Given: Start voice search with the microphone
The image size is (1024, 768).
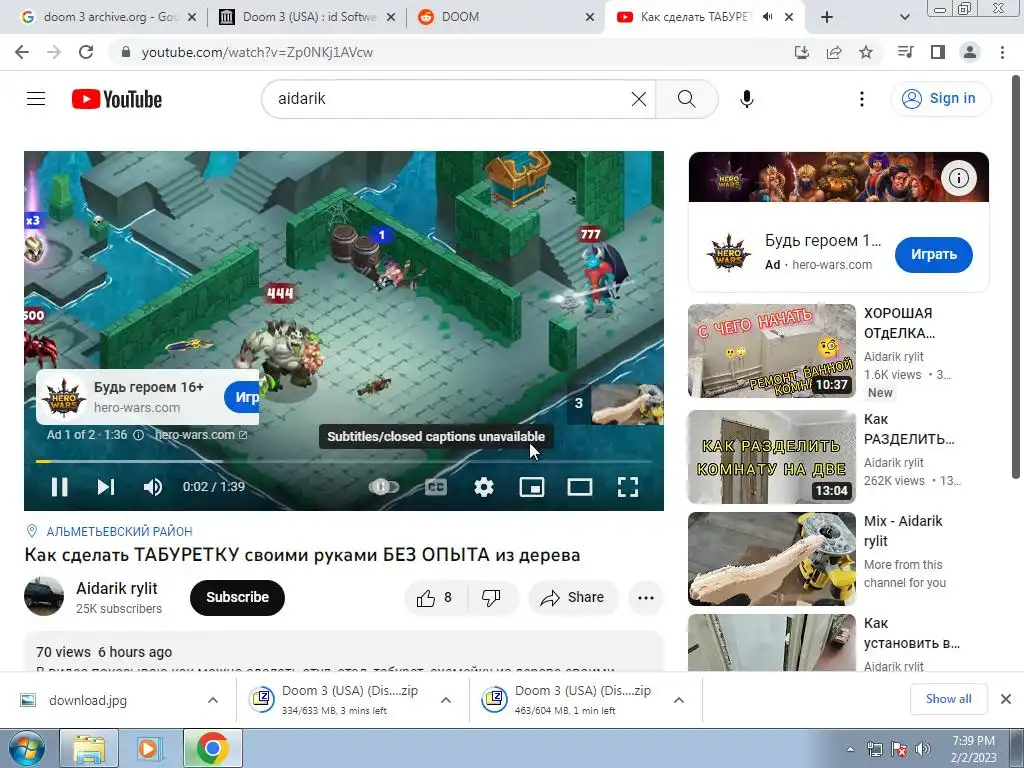Looking at the screenshot, I should tap(746, 99).
